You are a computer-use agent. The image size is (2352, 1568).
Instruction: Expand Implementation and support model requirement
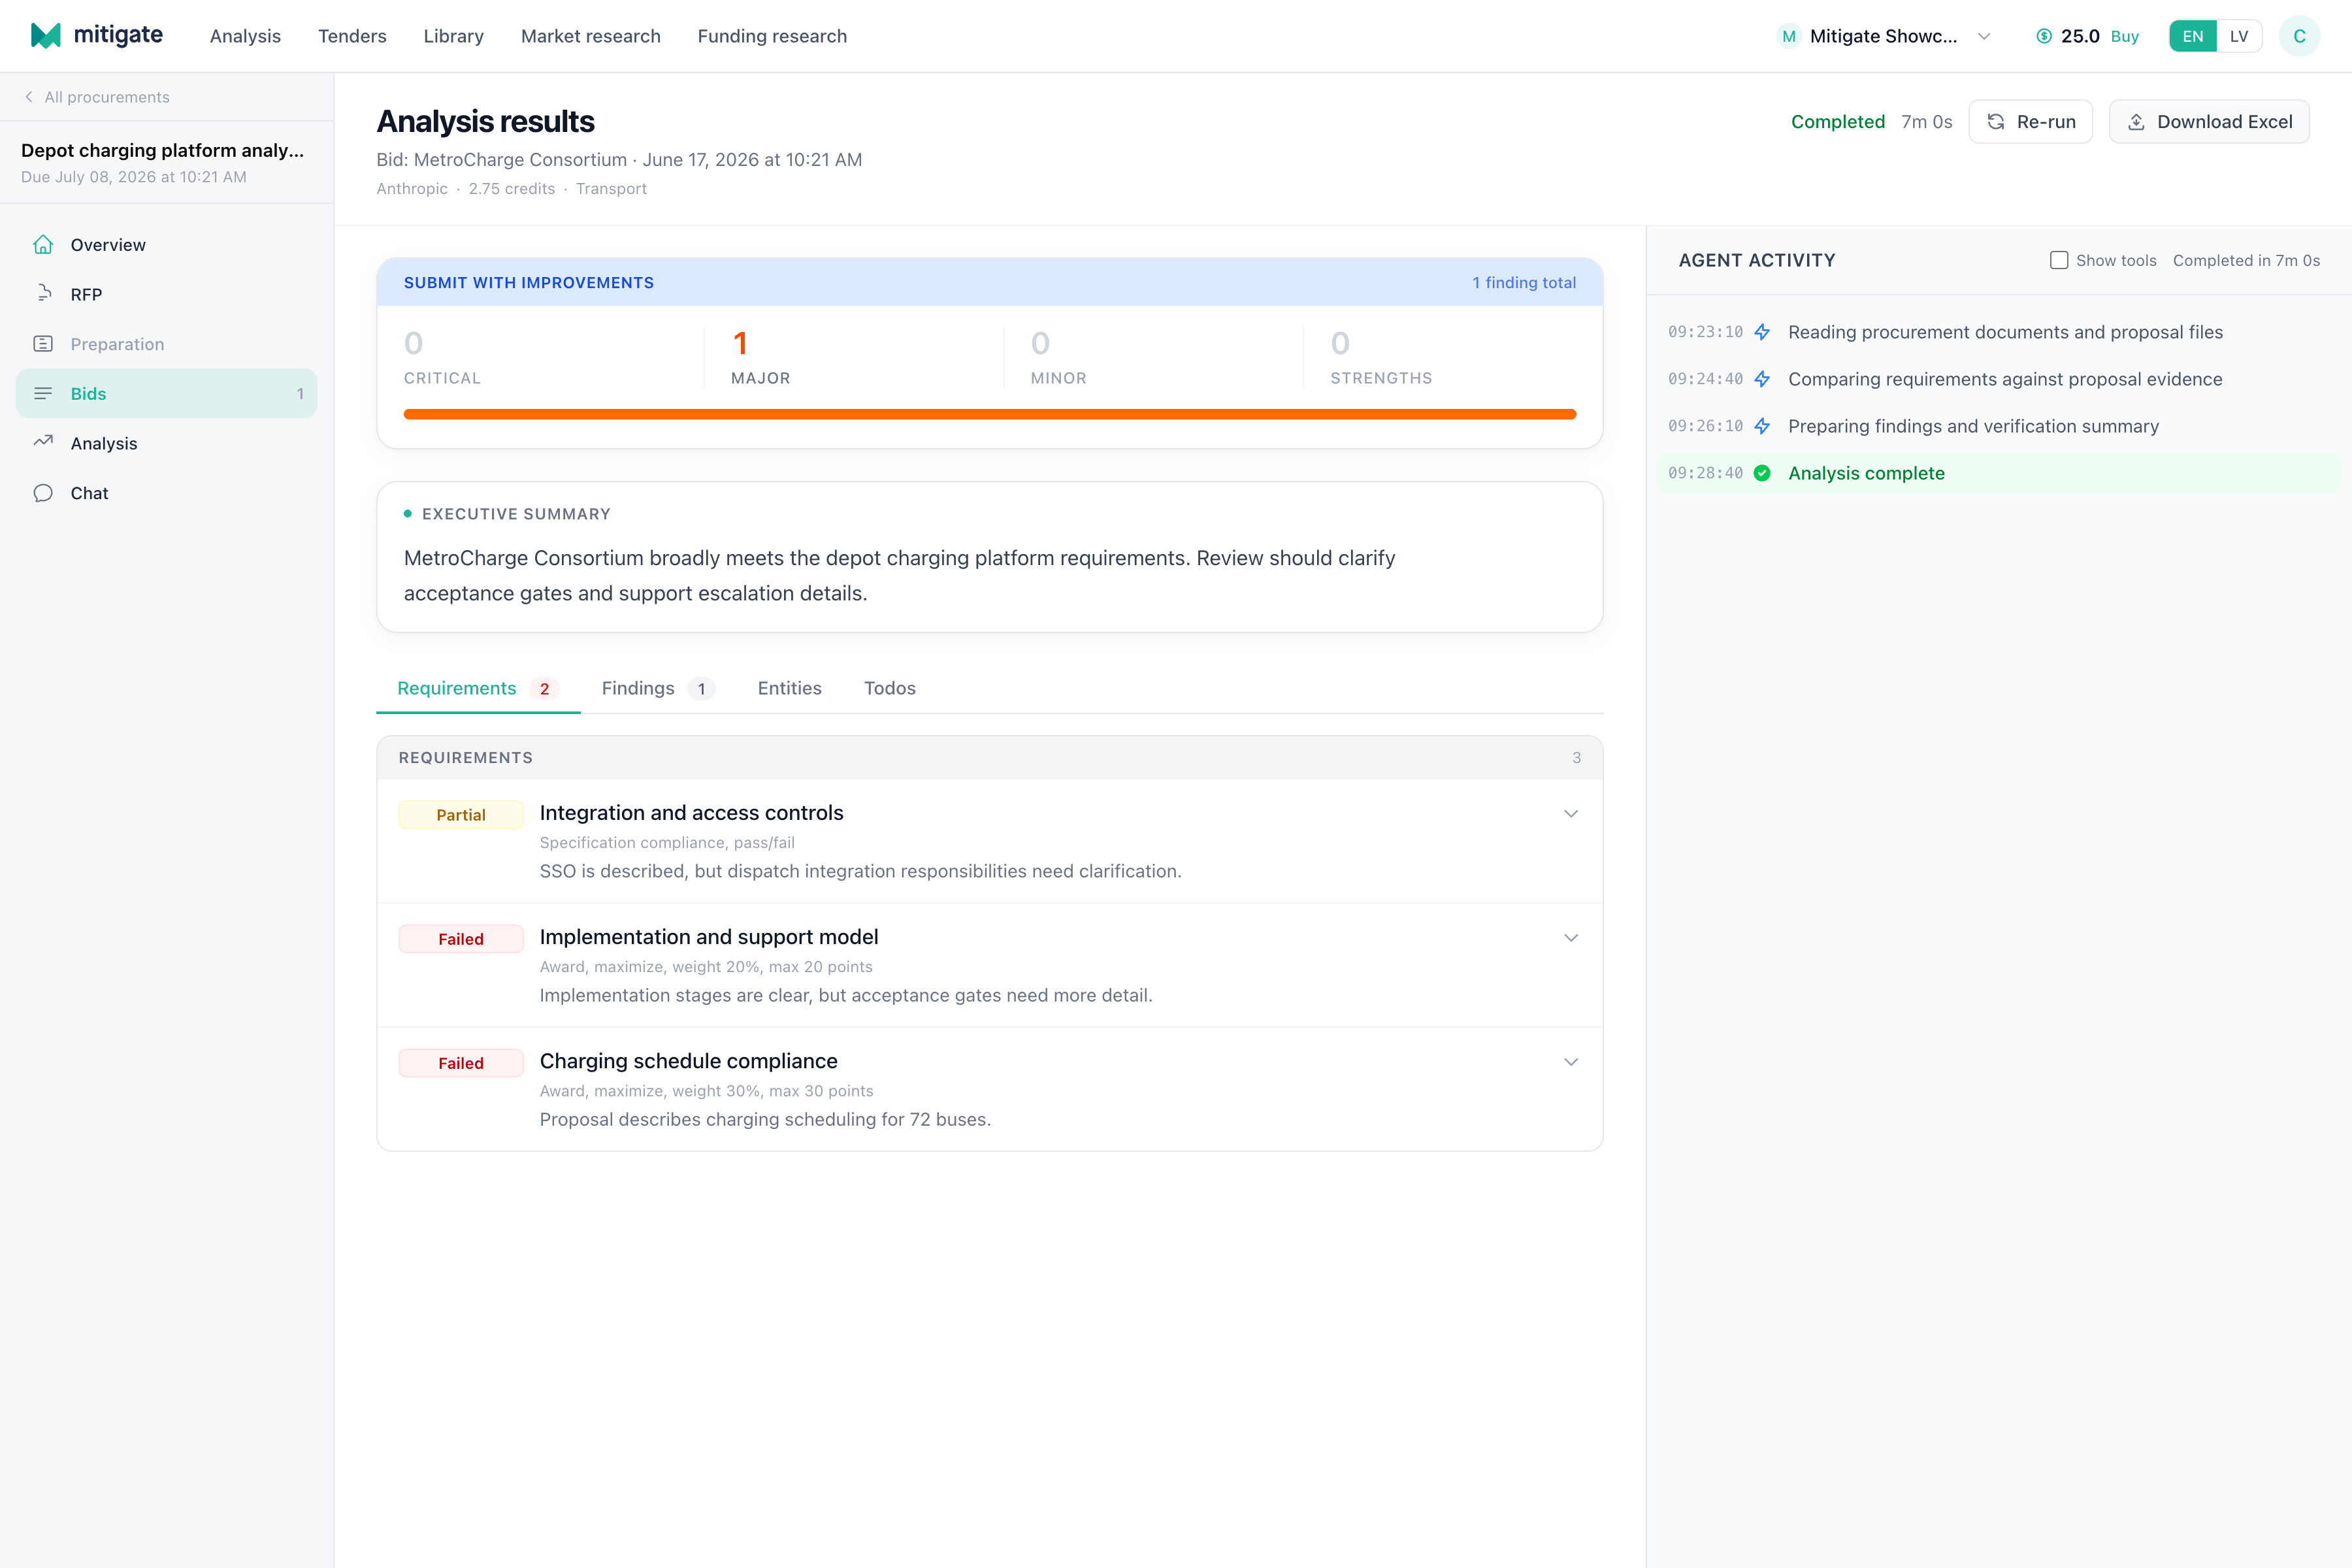click(1571, 937)
